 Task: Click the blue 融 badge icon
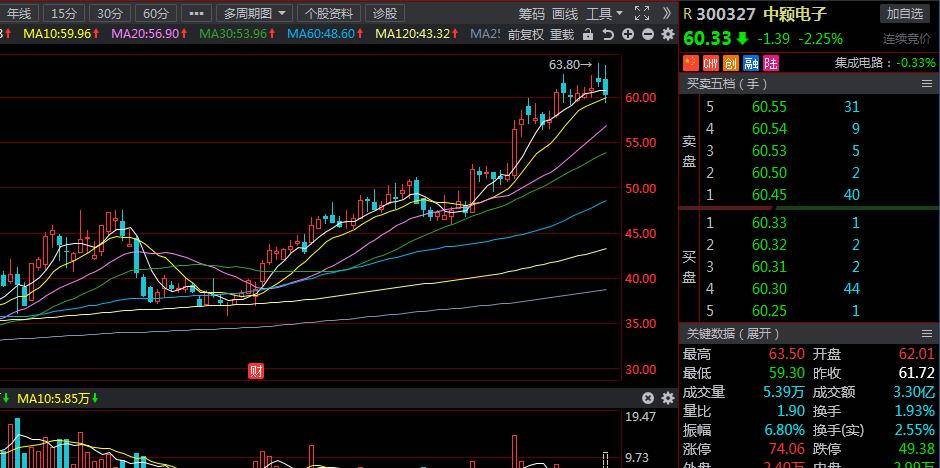pyautogui.click(x=750, y=63)
